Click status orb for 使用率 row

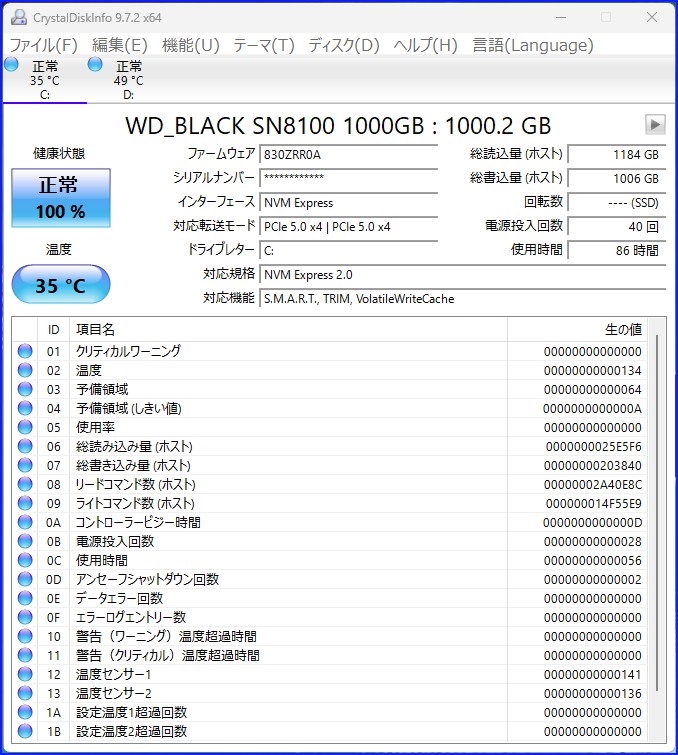tap(25, 427)
